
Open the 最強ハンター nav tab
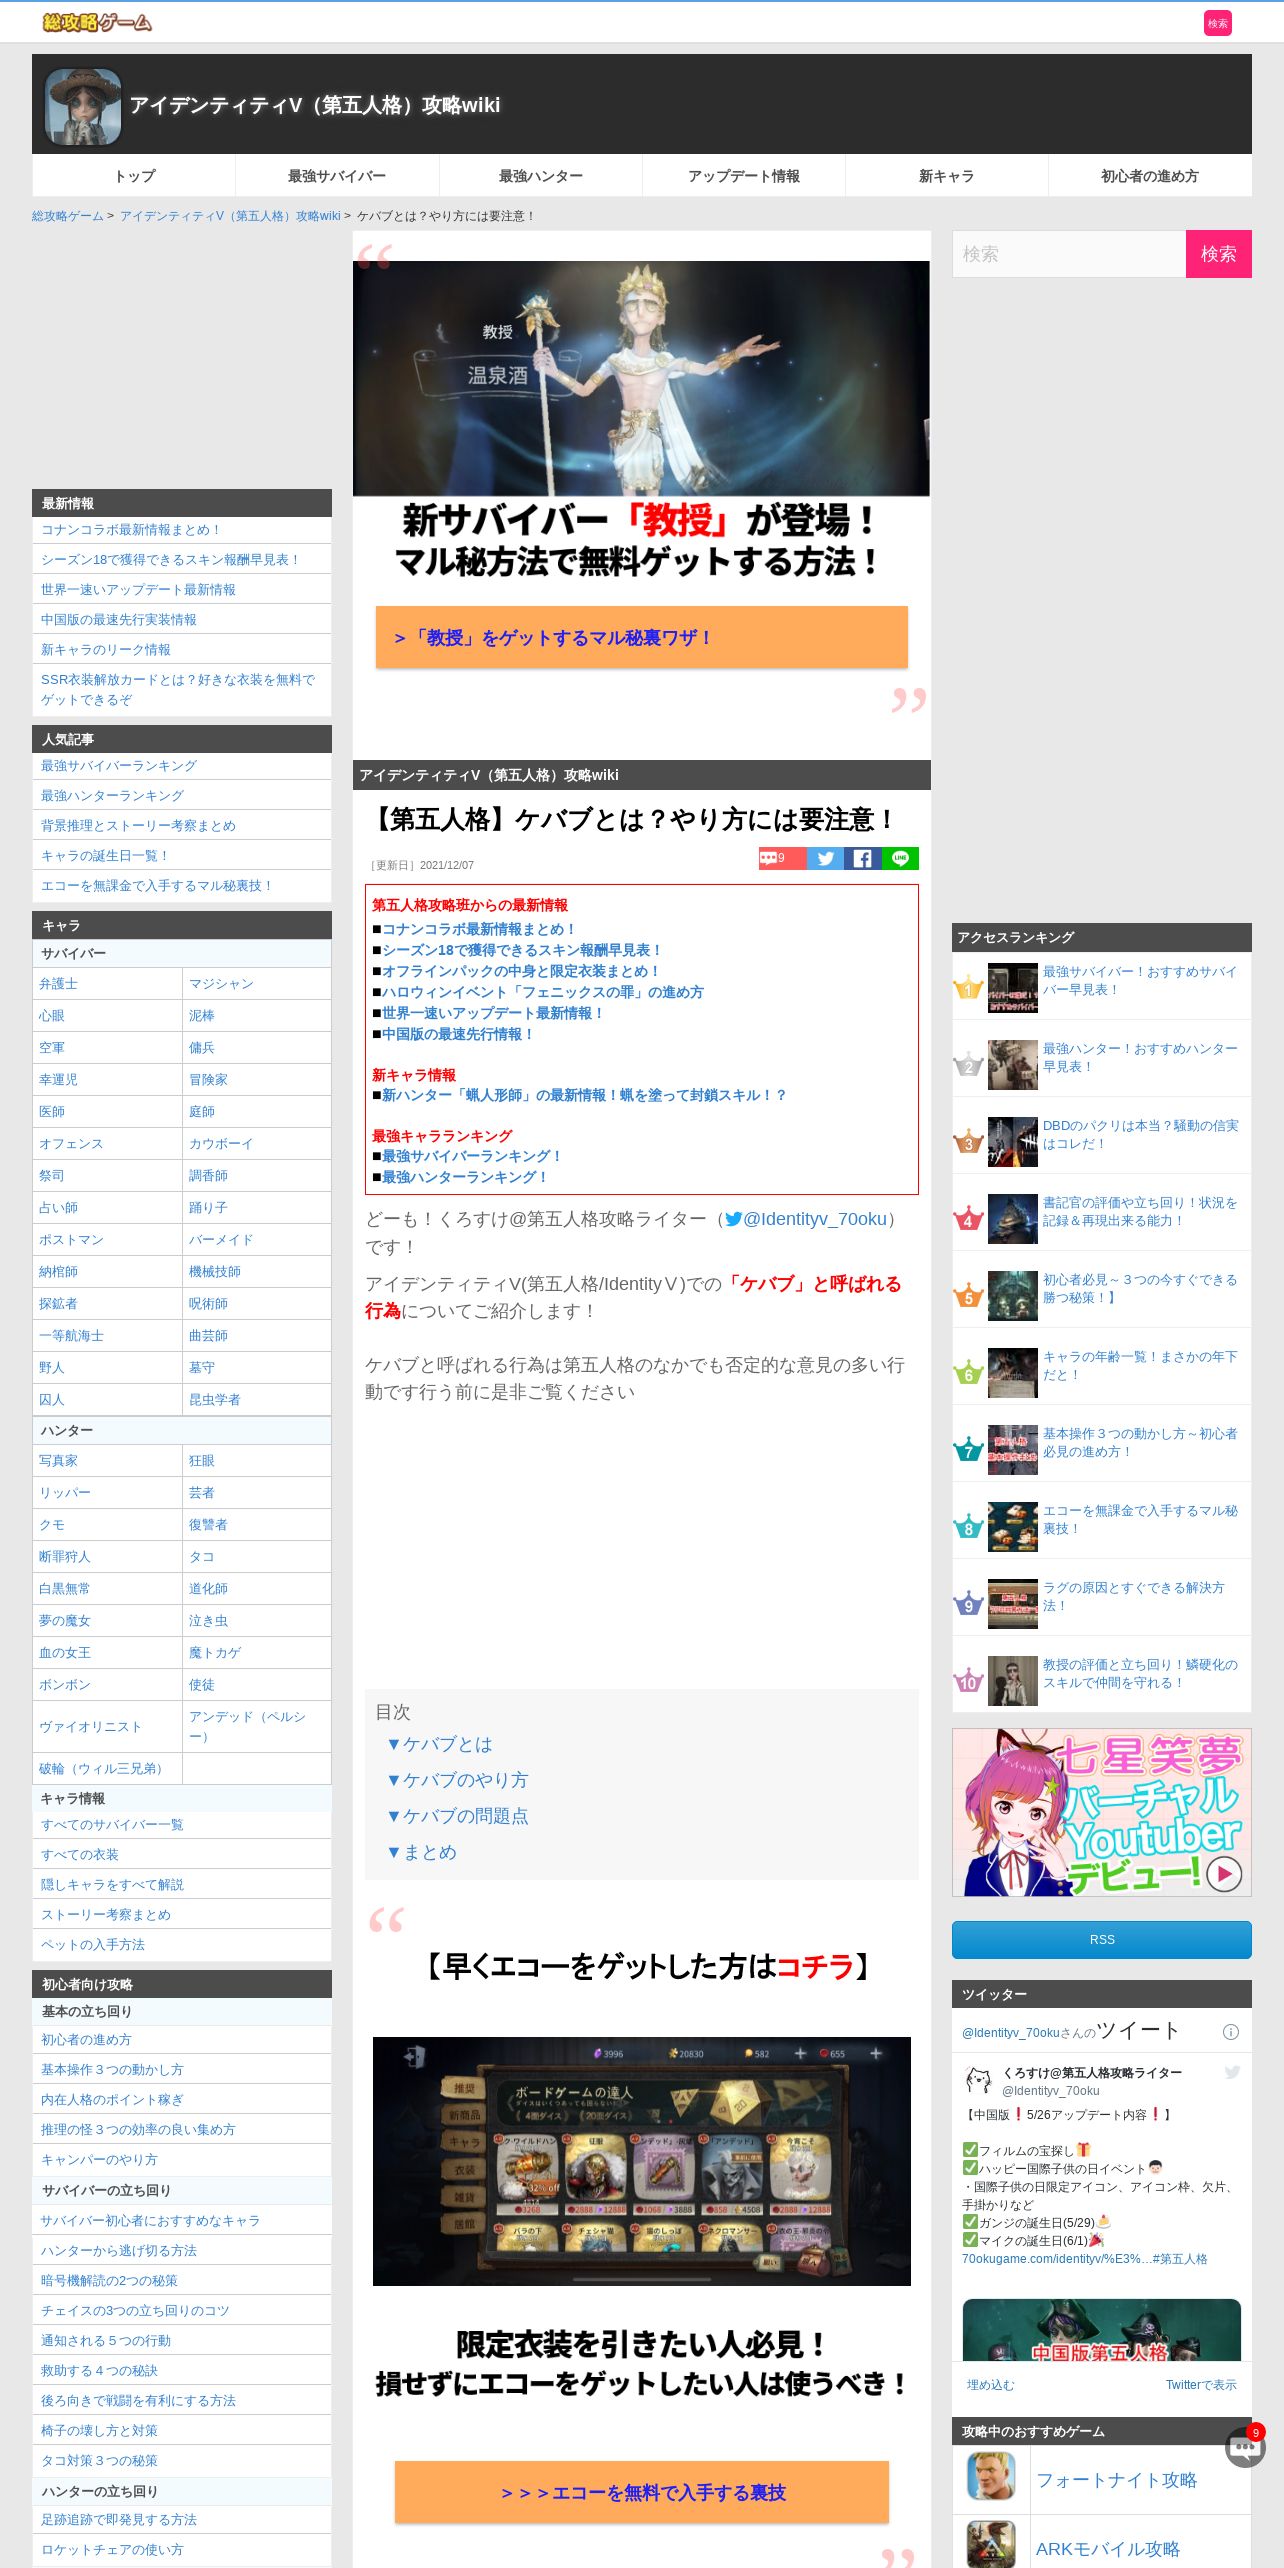[540, 176]
